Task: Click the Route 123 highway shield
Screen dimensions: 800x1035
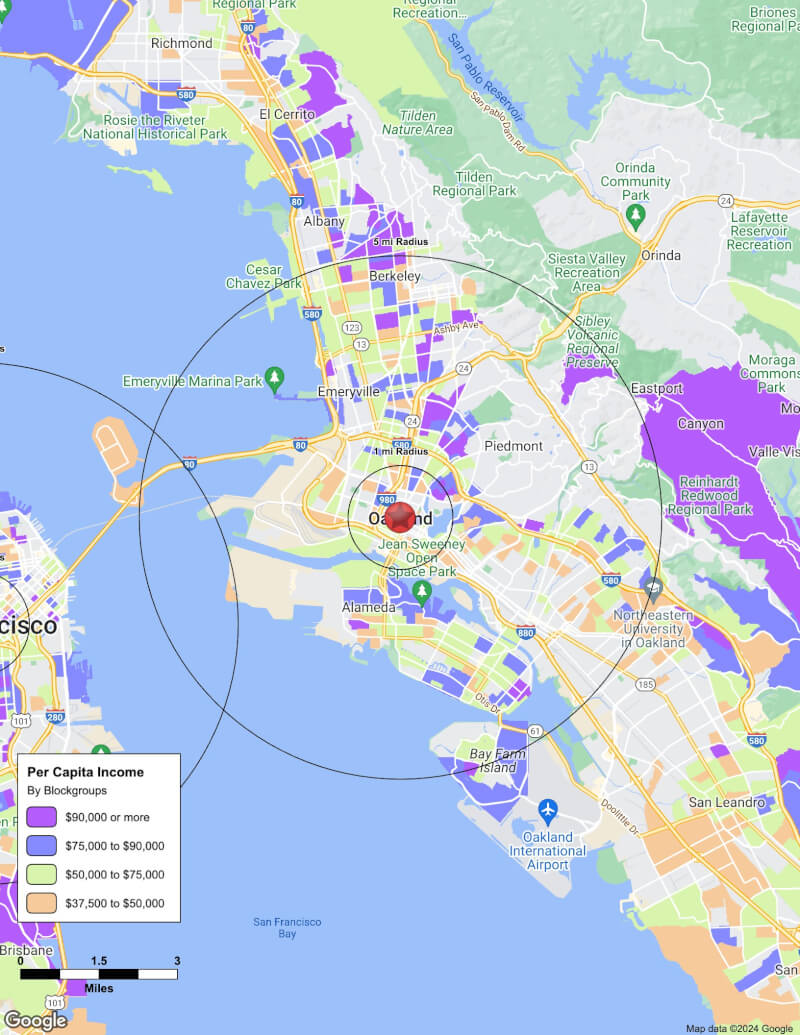Action: (x=351, y=327)
